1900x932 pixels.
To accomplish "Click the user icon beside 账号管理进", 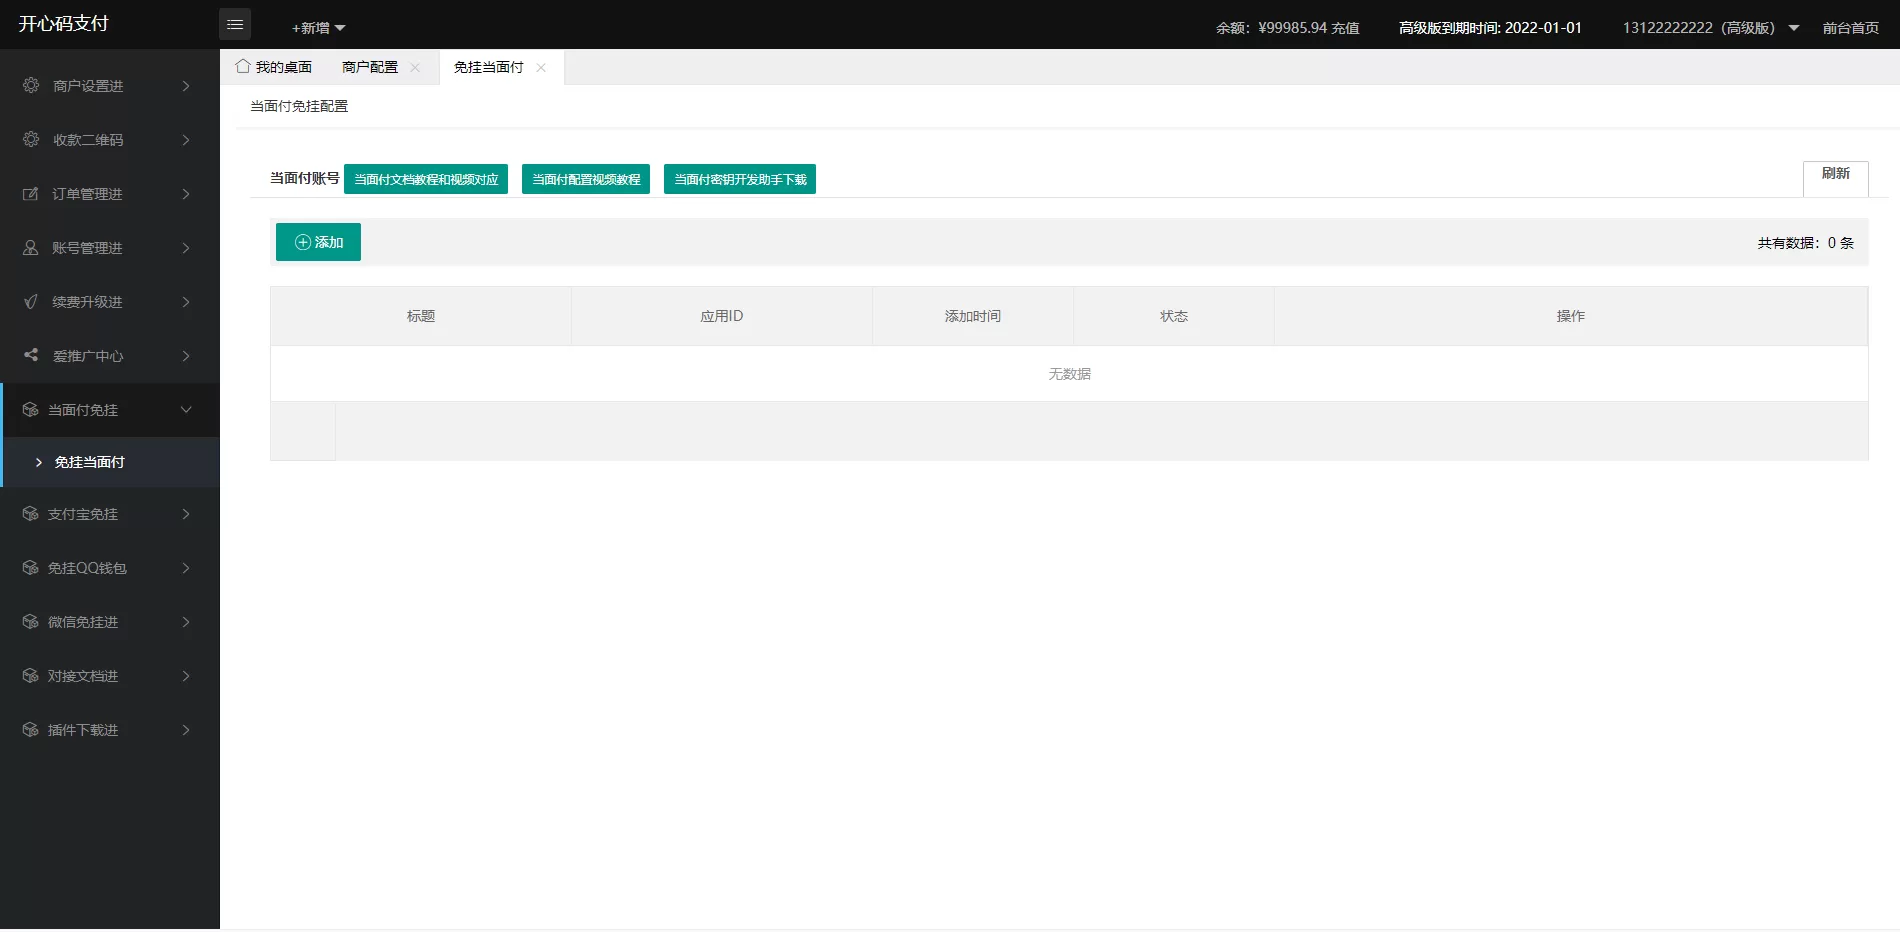I will 31,247.
